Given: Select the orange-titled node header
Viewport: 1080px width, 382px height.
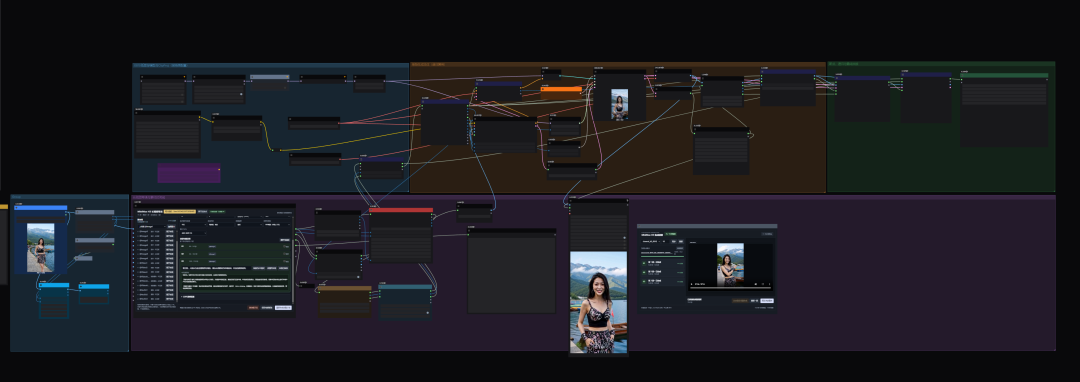Looking at the screenshot, I should point(561,89).
